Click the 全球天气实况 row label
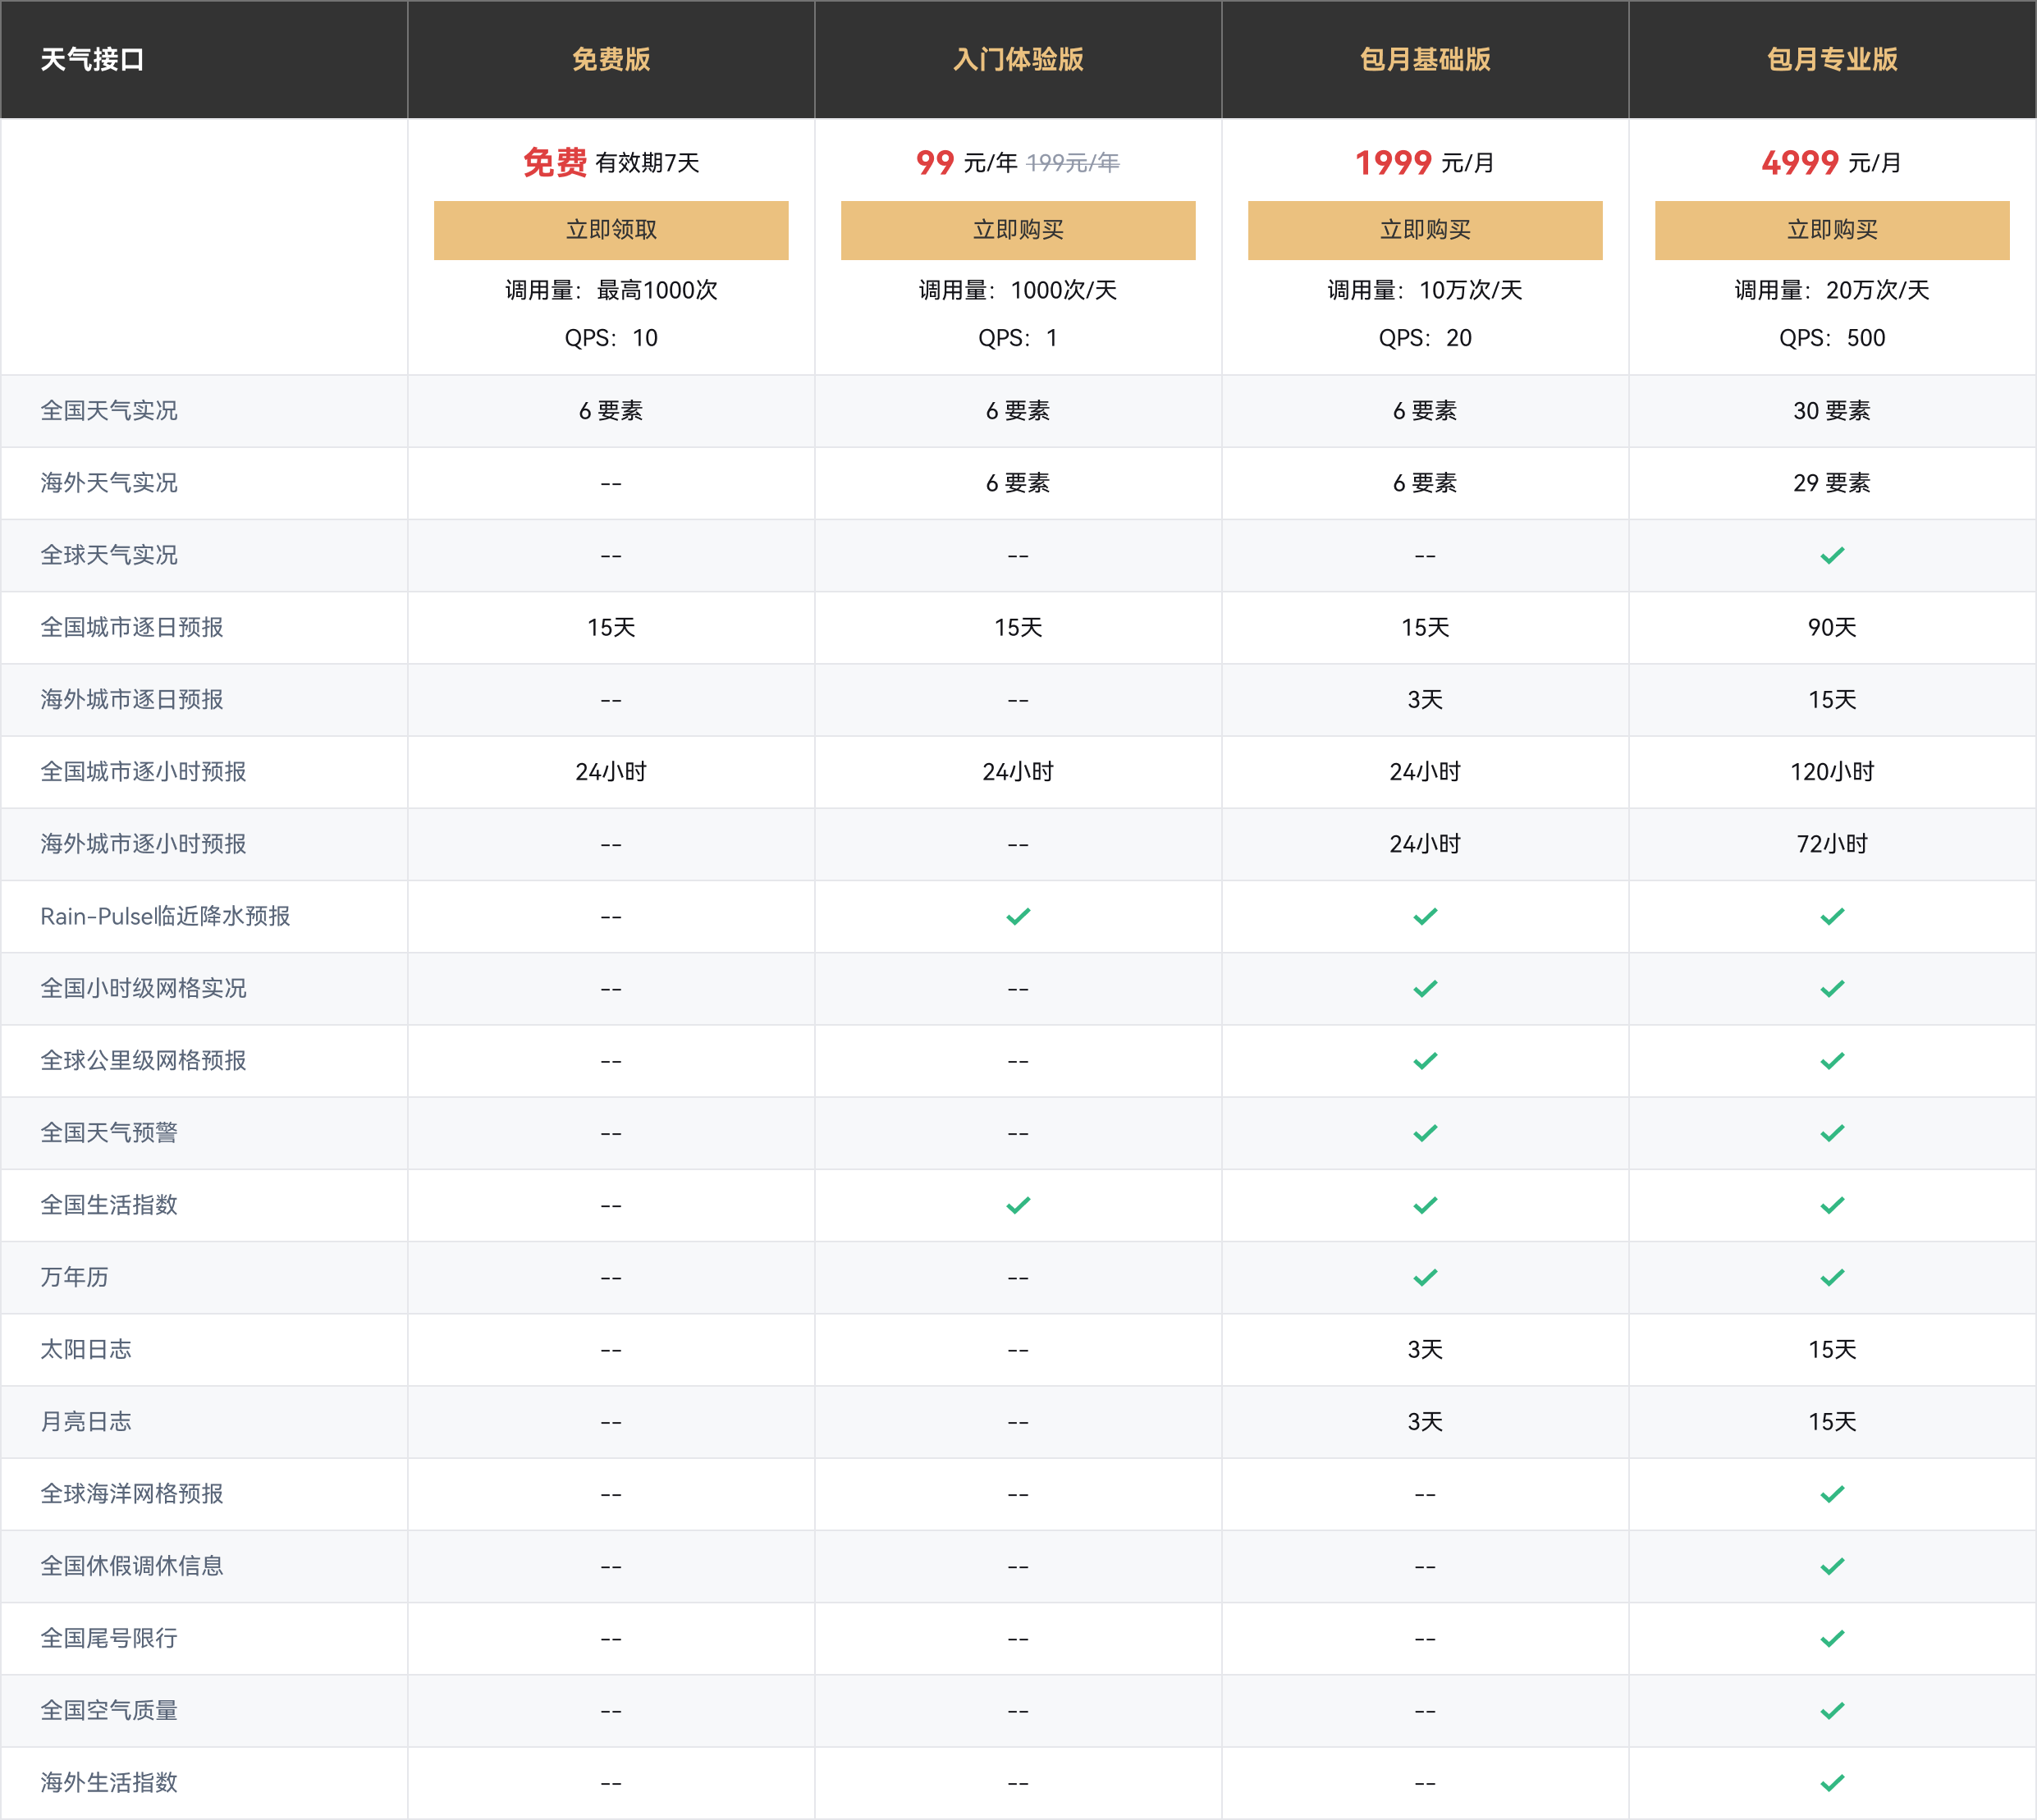 tap(109, 555)
